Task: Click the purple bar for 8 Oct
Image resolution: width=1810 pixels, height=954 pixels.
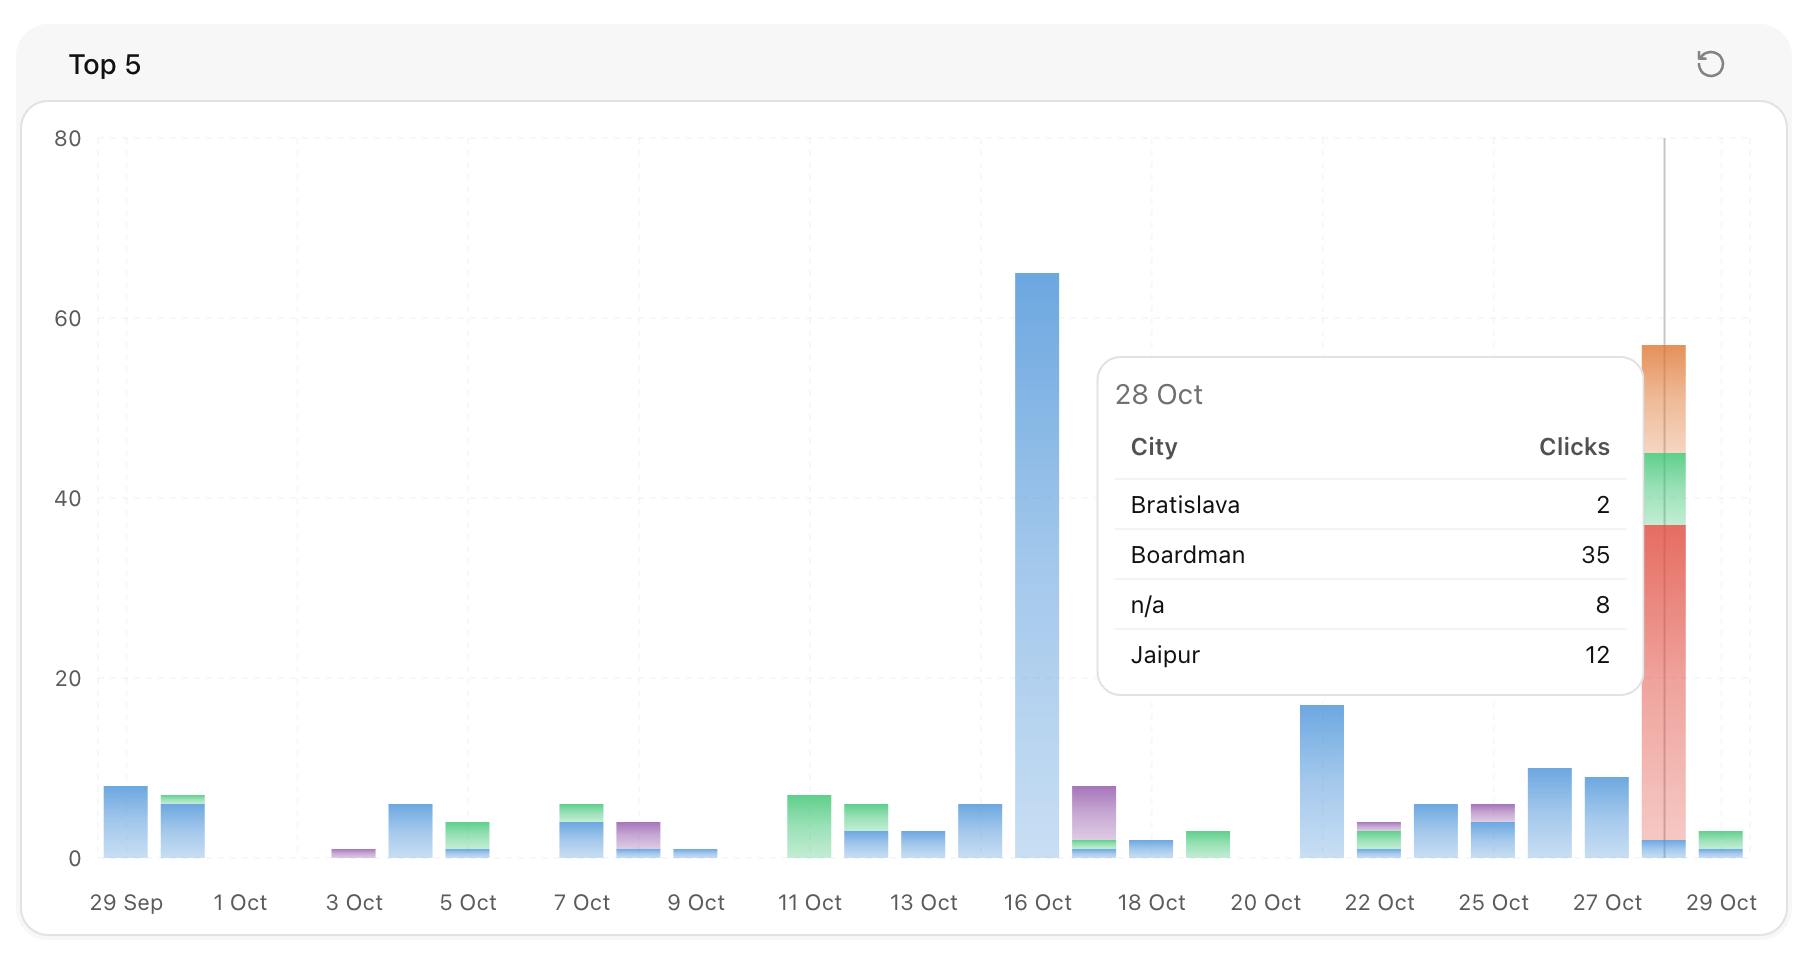Action: pos(638,835)
